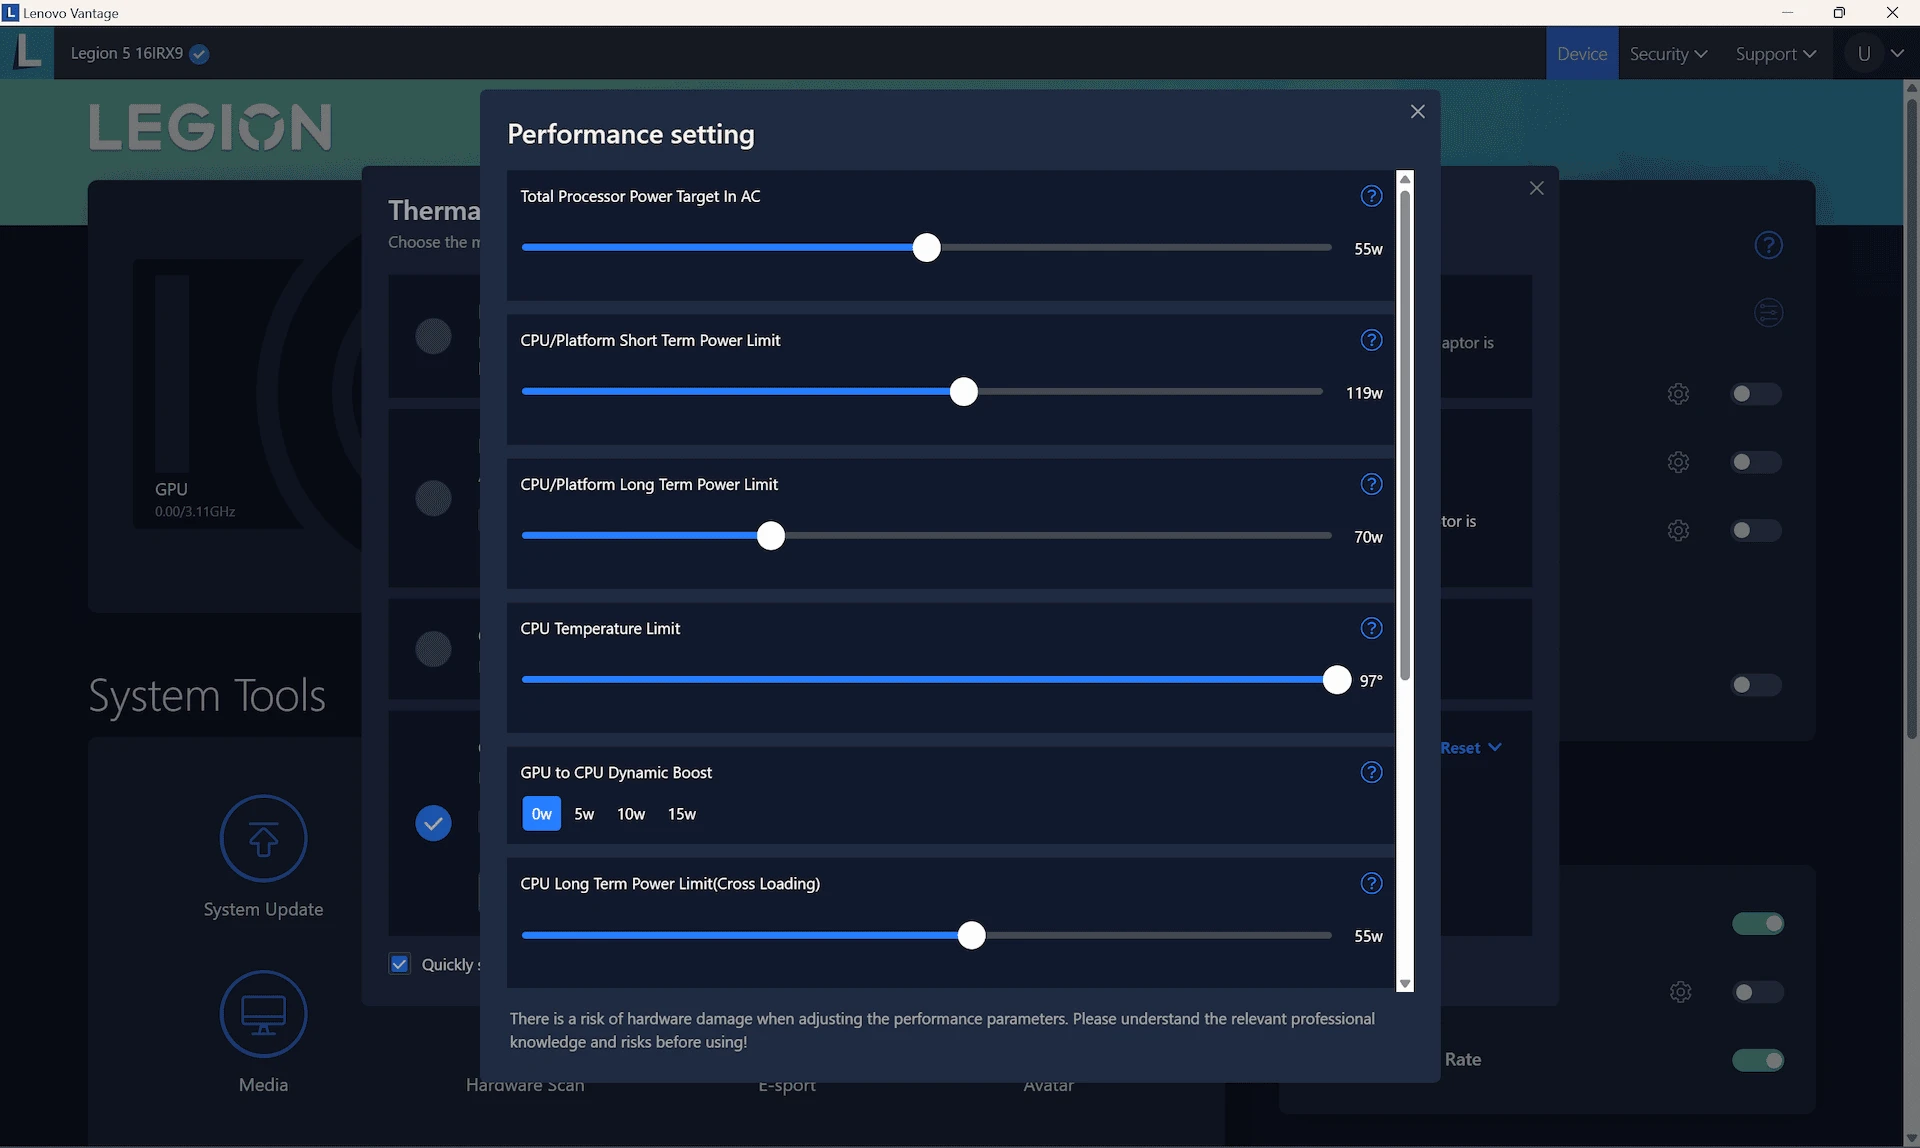The height and width of the screenshot is (1148, 1920).
Task: Open the user account U dropdown
Action: [x=1876, y=54]
